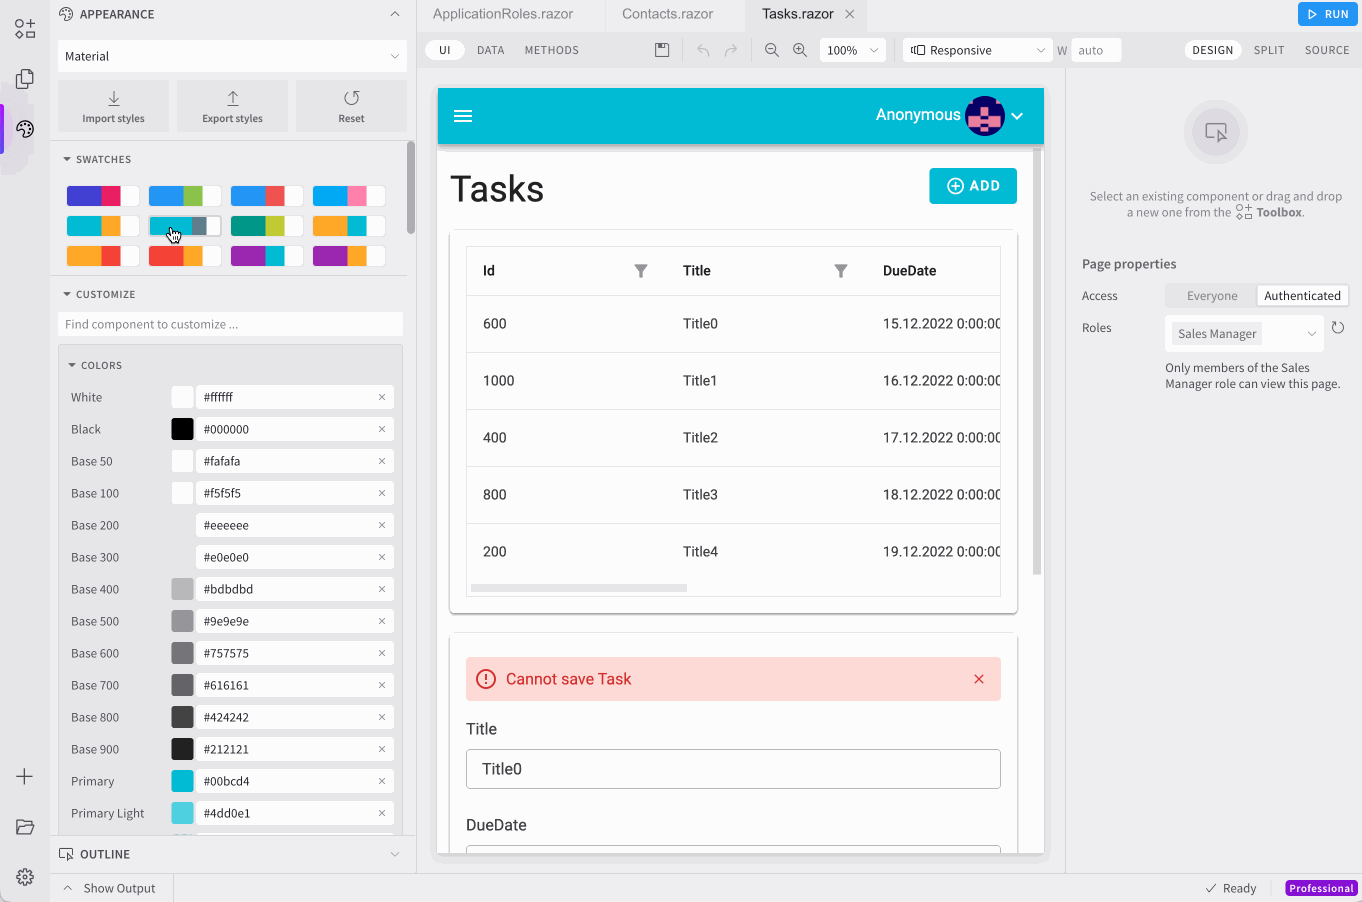The width and height of the screenshot is (1362, 902).
Task: Close the Tasks.razor tab
Action: (850, 14)
